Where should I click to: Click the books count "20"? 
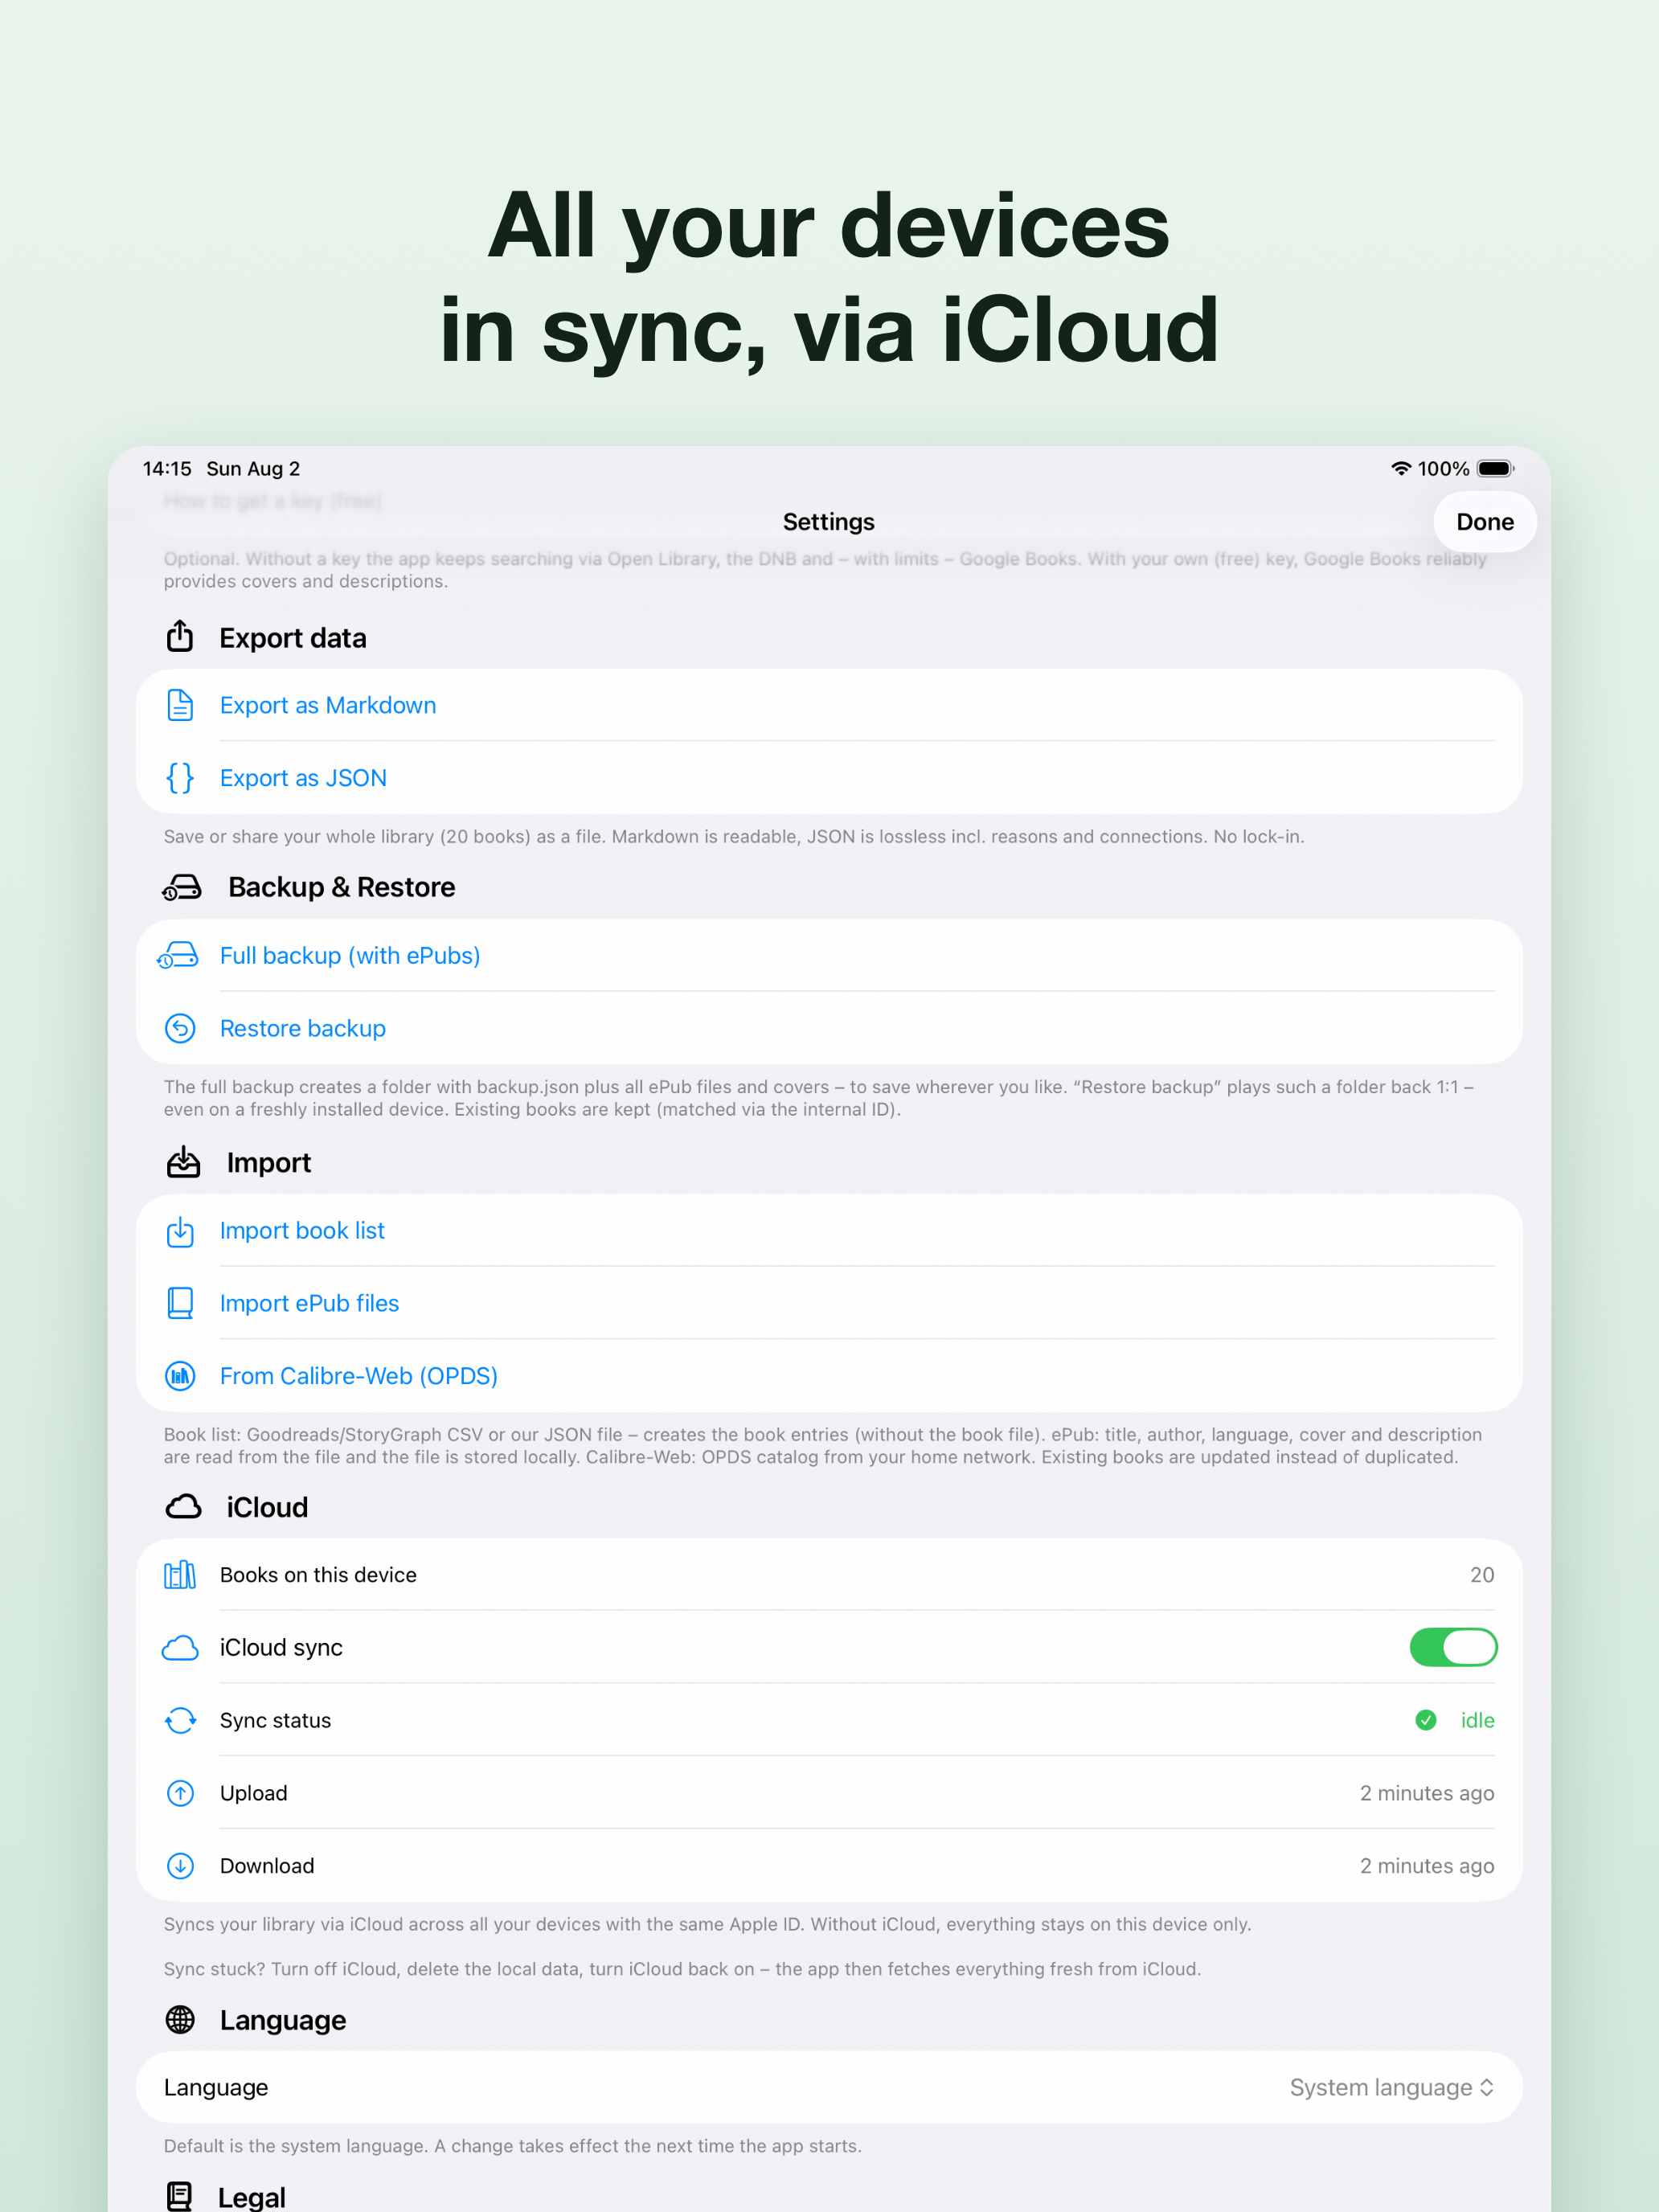point(1482,1575)
